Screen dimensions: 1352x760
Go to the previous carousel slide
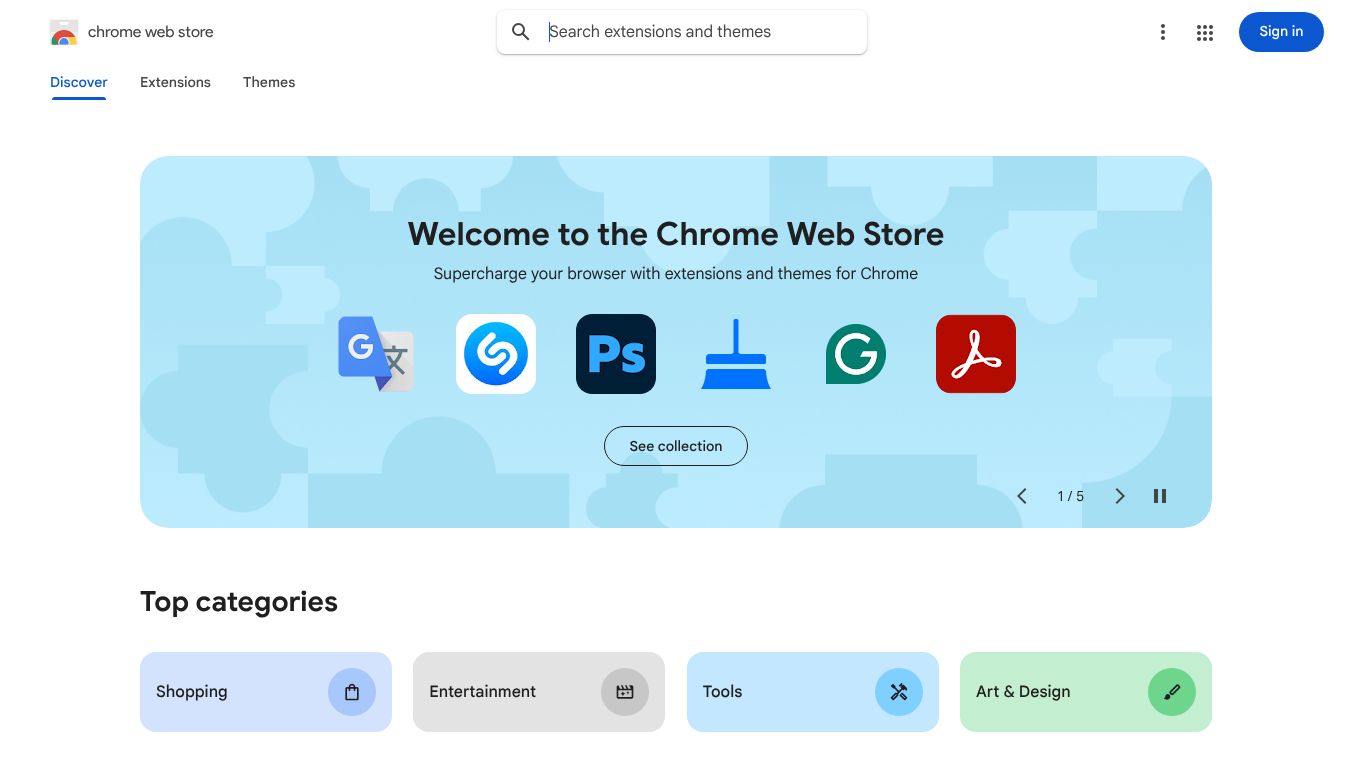point(1022,496)
